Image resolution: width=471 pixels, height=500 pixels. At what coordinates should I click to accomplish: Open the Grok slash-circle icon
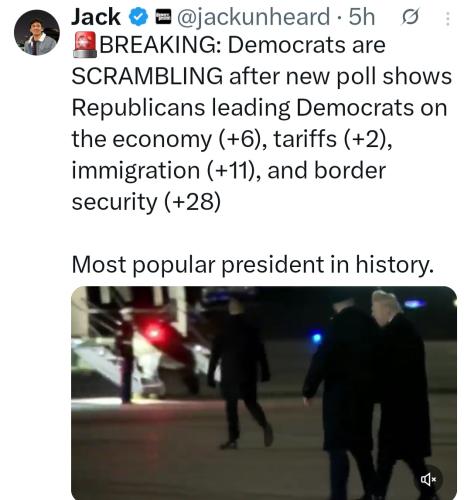click(409, 17)
